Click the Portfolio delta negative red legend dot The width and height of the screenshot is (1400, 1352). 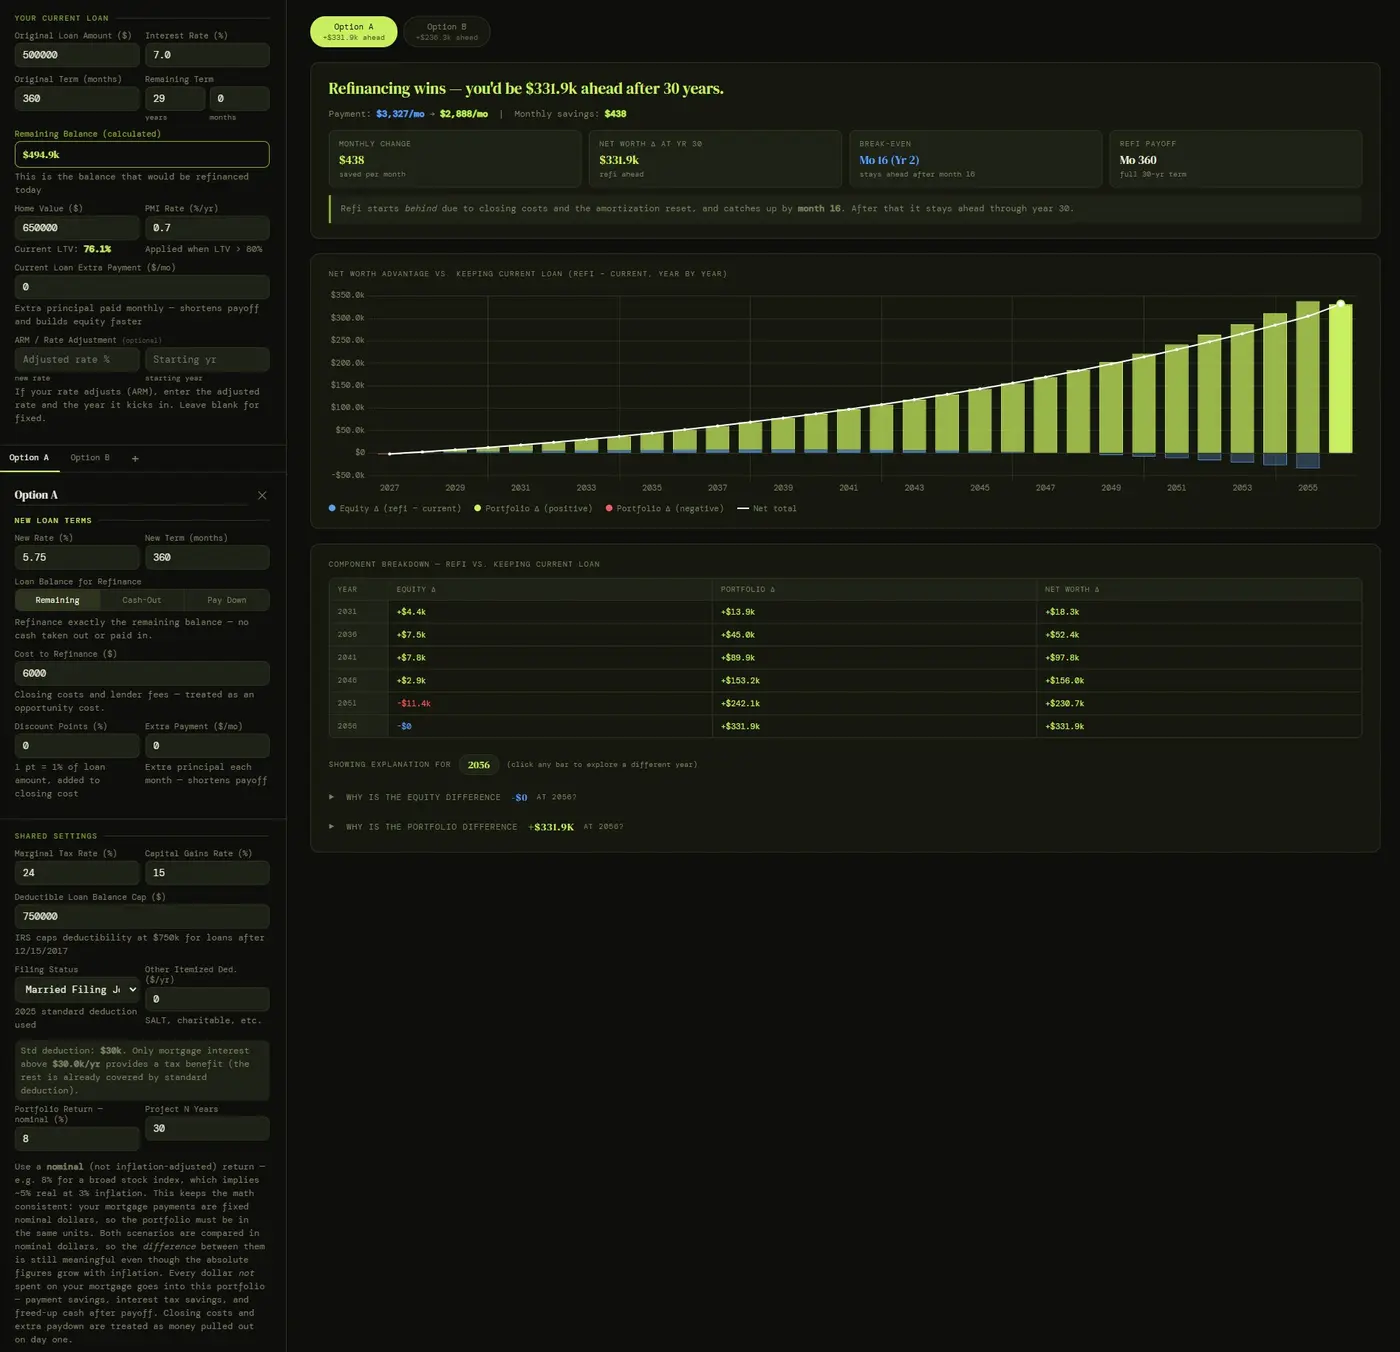click(609, 509)
